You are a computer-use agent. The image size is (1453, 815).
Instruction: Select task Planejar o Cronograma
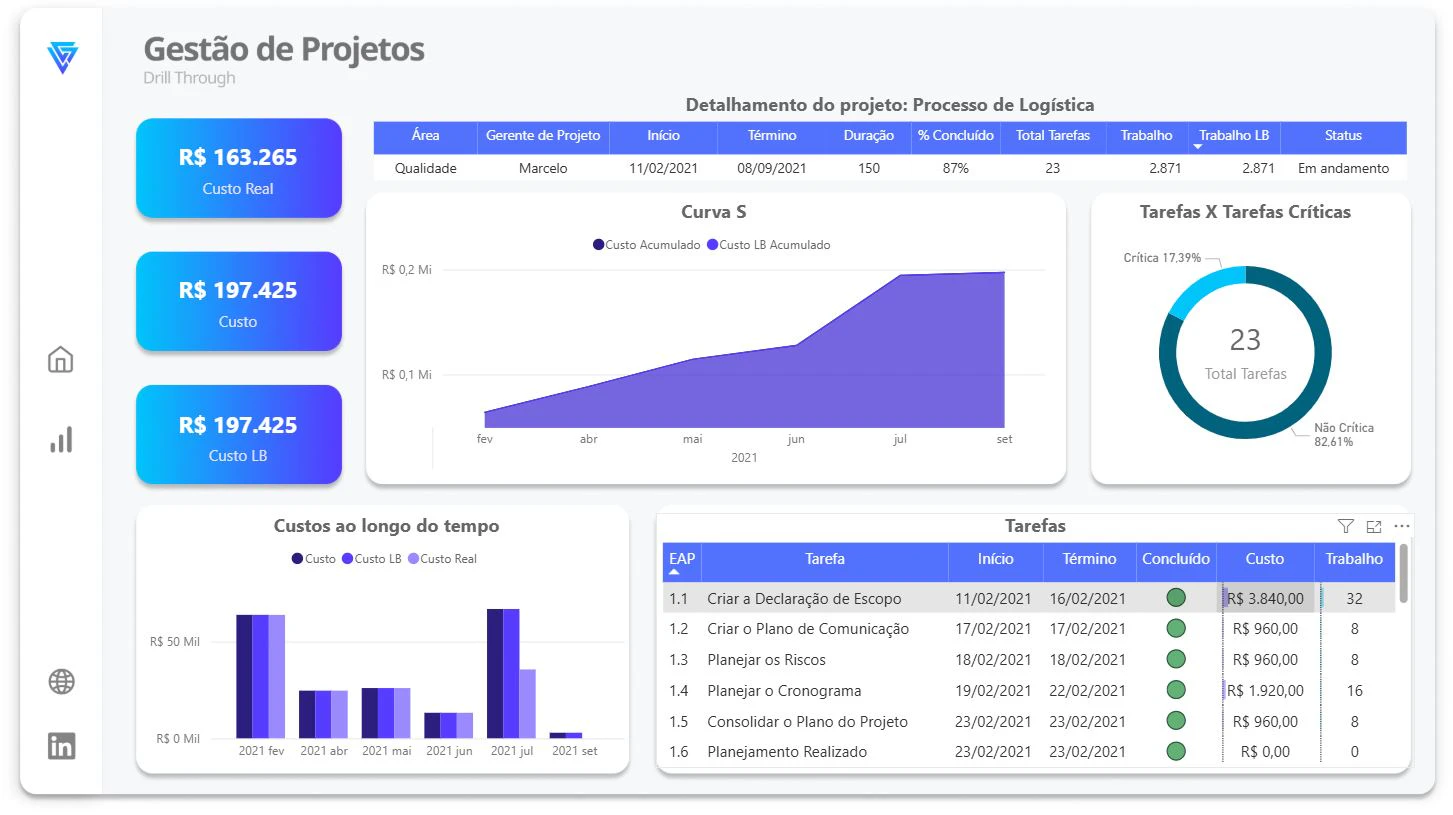tap(784, 690)
